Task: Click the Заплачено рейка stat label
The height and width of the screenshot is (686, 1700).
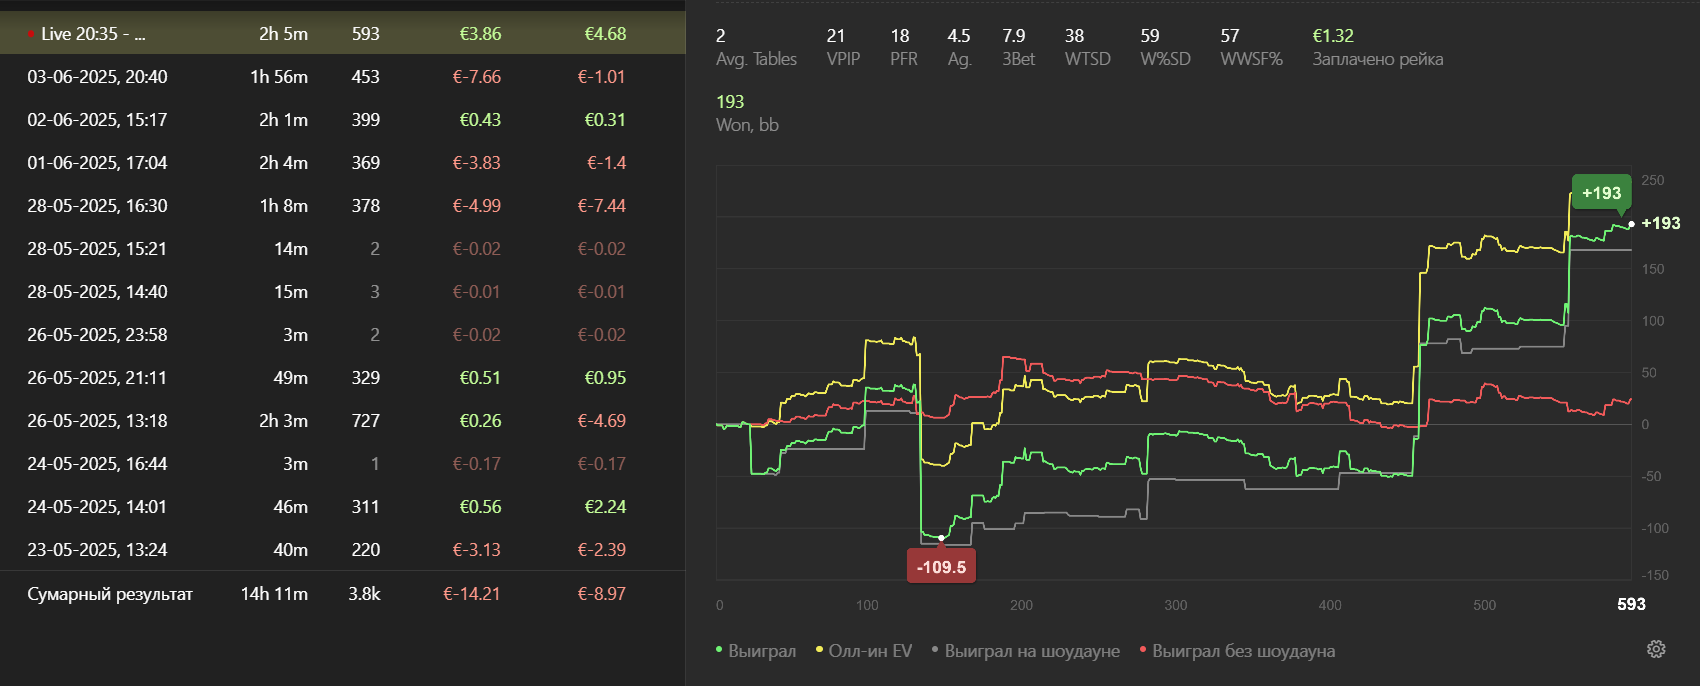Action: point(1377,59)
